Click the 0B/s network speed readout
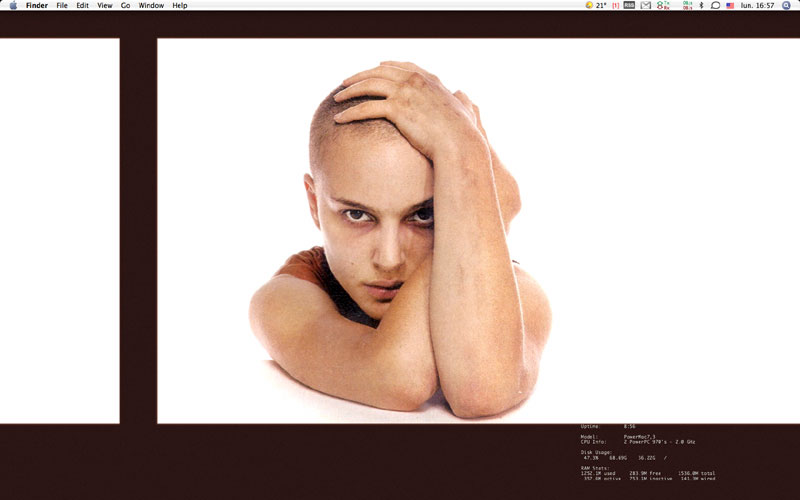Viewport: 800px width, 500px height. coord(687,6)
